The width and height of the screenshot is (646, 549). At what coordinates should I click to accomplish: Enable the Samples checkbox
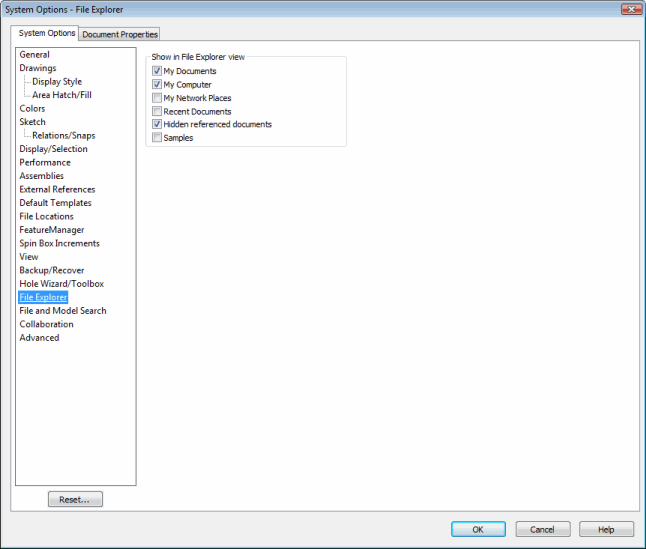157,137
